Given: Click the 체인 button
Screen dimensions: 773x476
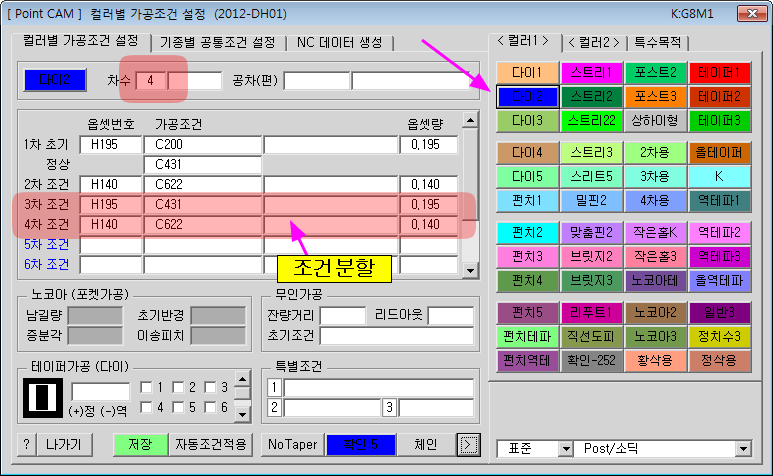Looking at the screenshot, I should click(425, 445).
